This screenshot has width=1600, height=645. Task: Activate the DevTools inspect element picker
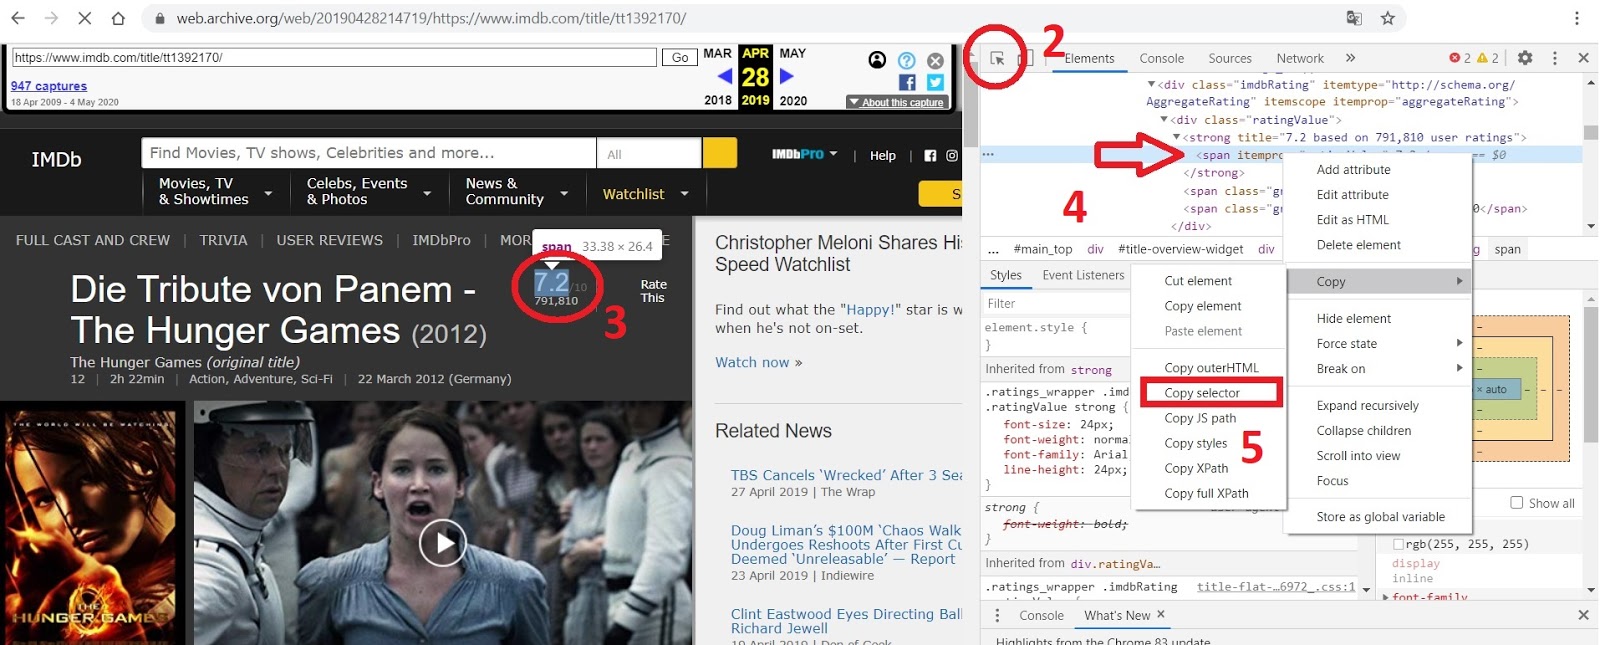click(x=997, y=58)
